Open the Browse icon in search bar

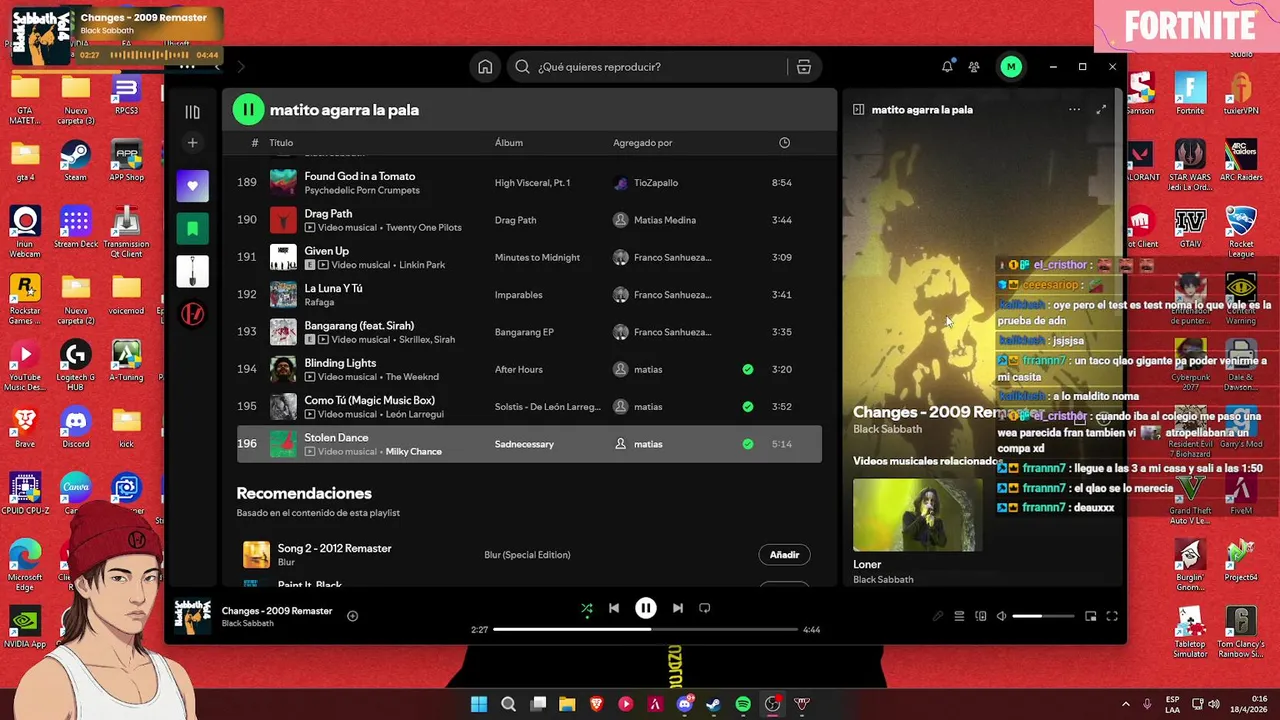point(803,67)
